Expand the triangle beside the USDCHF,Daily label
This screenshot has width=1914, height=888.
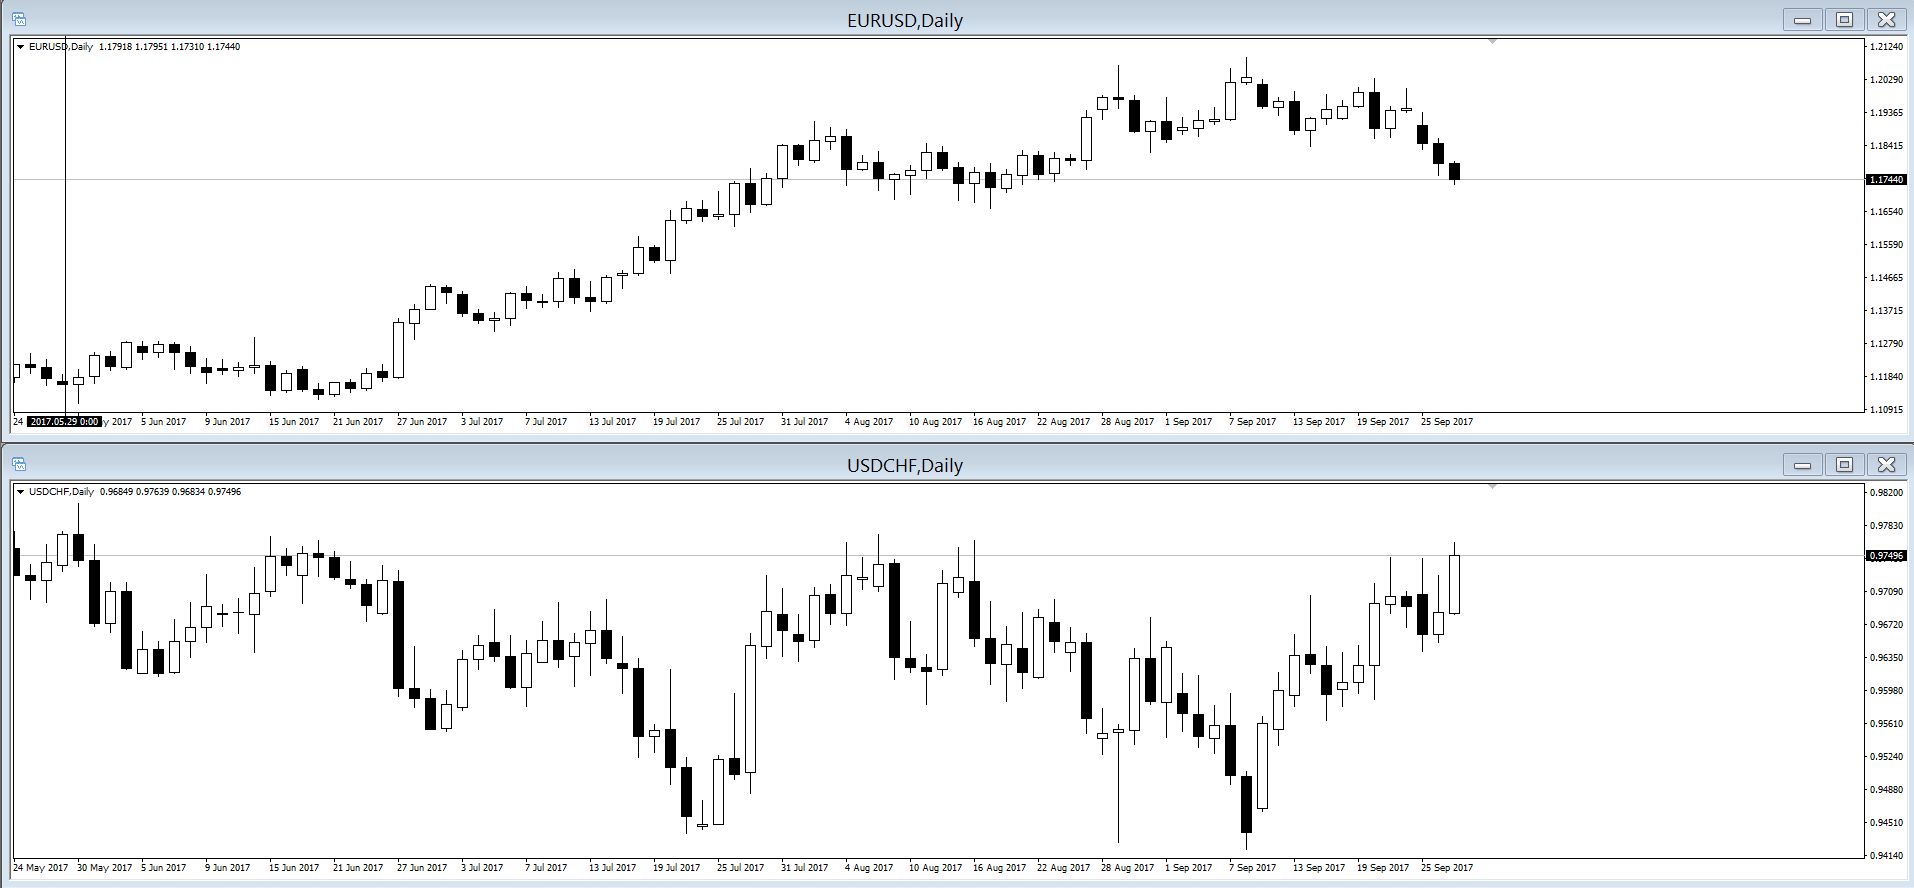[x=20, y=492]
